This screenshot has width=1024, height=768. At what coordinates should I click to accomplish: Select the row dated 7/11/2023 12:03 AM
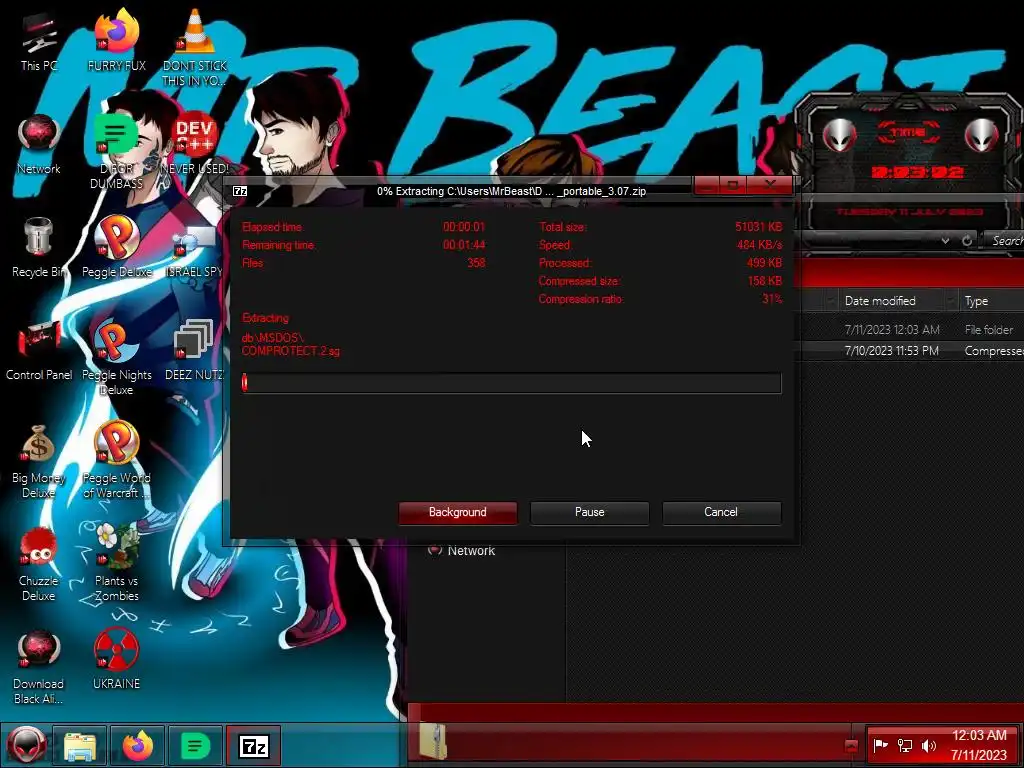point(911,330)
